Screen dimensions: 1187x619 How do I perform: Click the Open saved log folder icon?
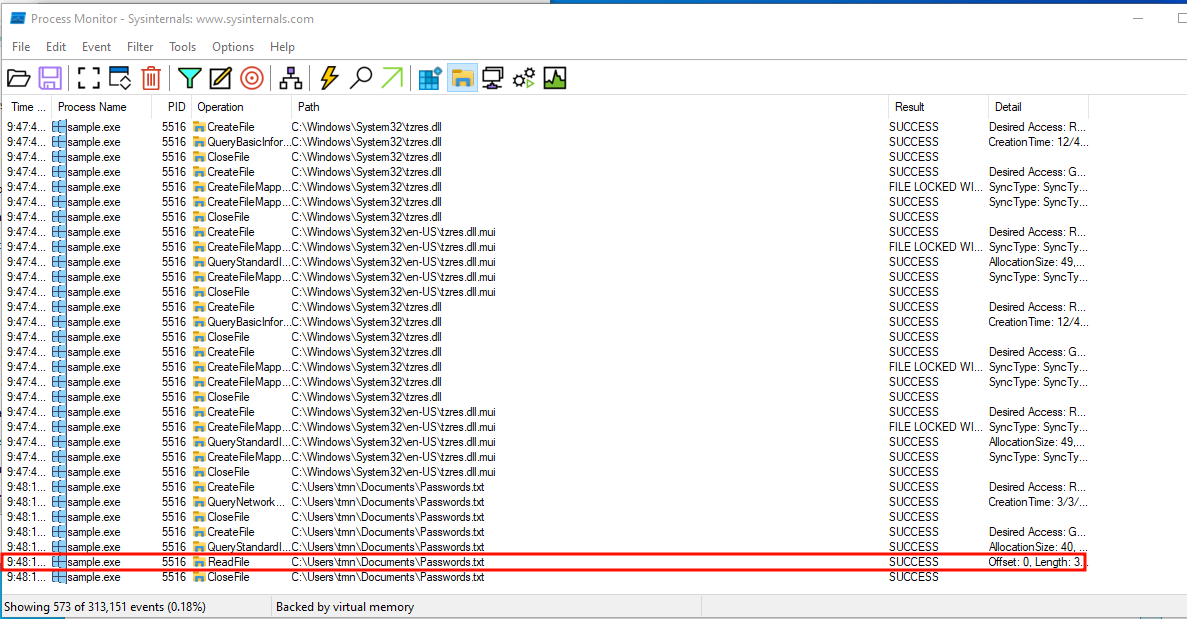[19, 78]
